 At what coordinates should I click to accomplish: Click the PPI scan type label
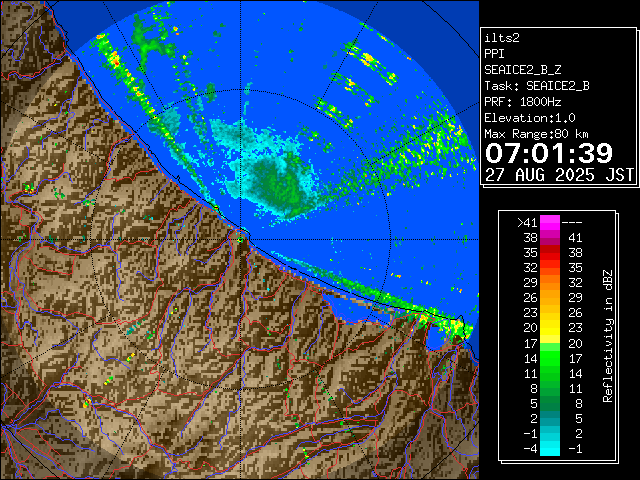tap(494, 54)
